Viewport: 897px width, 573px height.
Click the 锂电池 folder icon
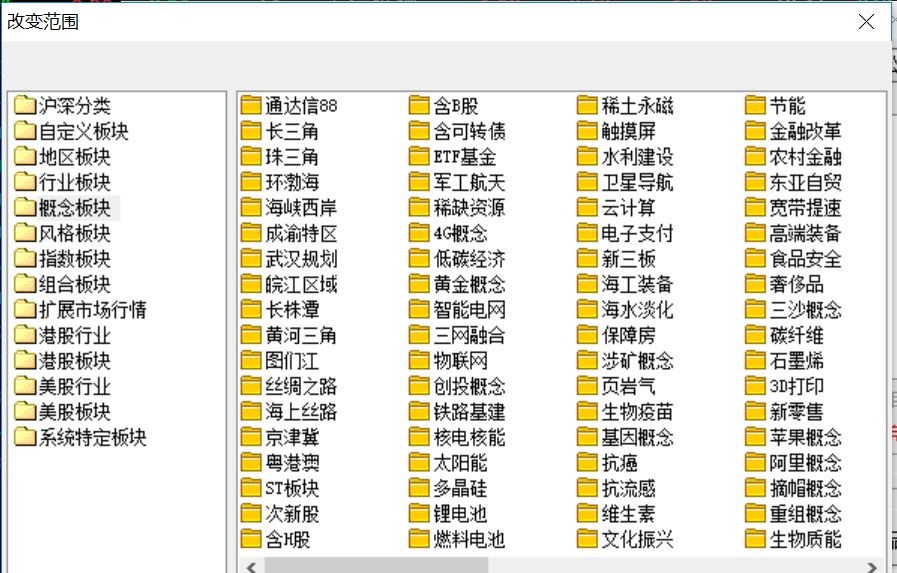point(419,514)
